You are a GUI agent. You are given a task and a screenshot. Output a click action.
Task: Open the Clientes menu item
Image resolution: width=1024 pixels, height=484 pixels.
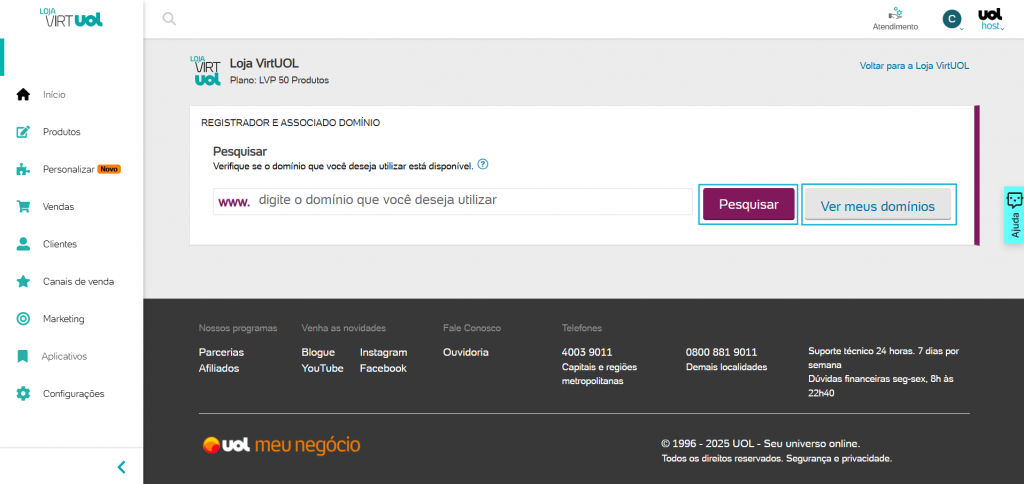click(59, 244)
